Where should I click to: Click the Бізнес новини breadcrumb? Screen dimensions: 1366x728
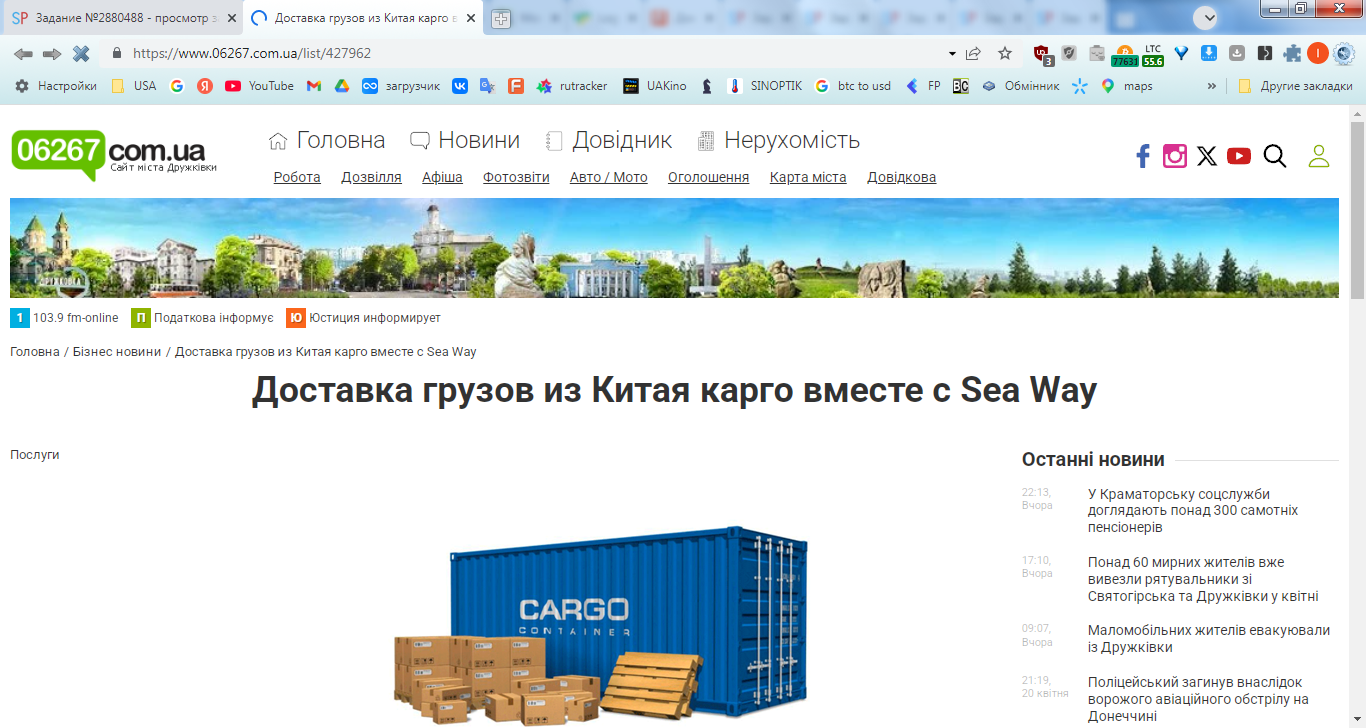click(x=117, y=352)
